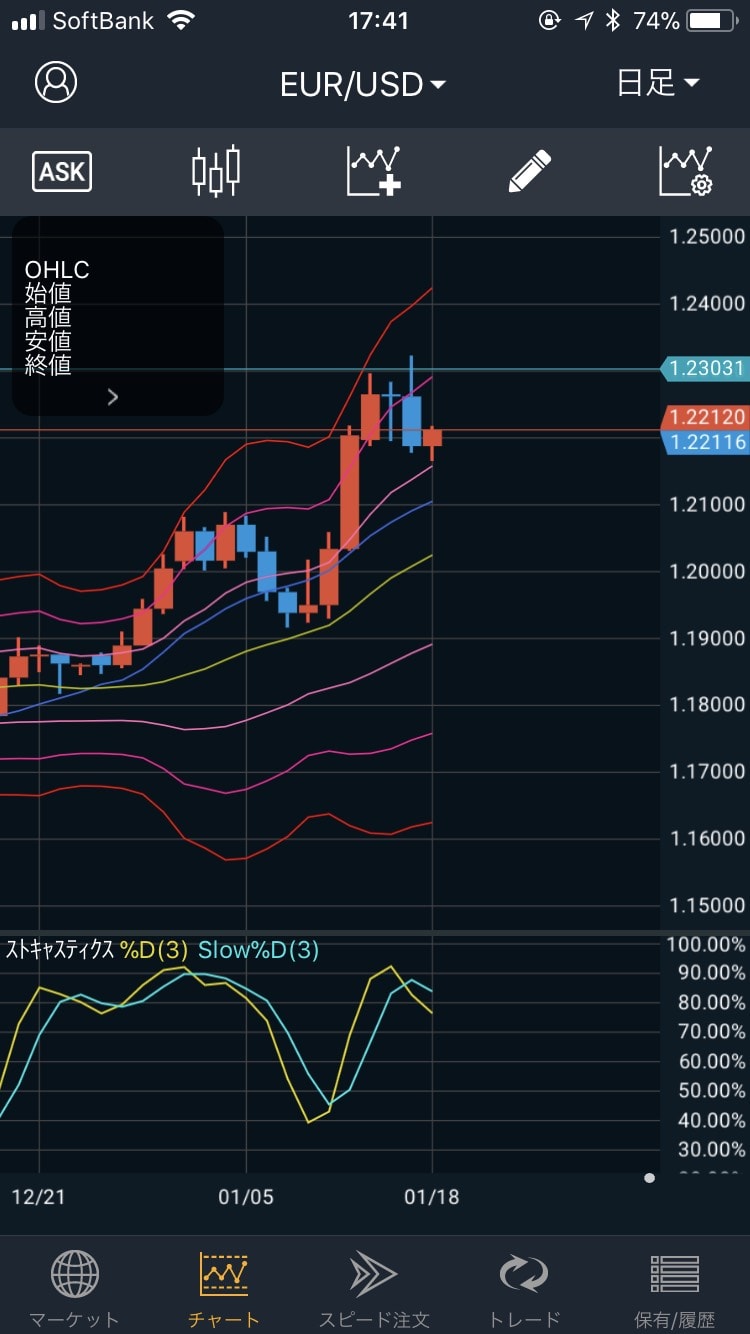Tap the Wi-Fi status icon
Image resolution: width=750 pixels, height=1334 pixels.
[181, 21]
